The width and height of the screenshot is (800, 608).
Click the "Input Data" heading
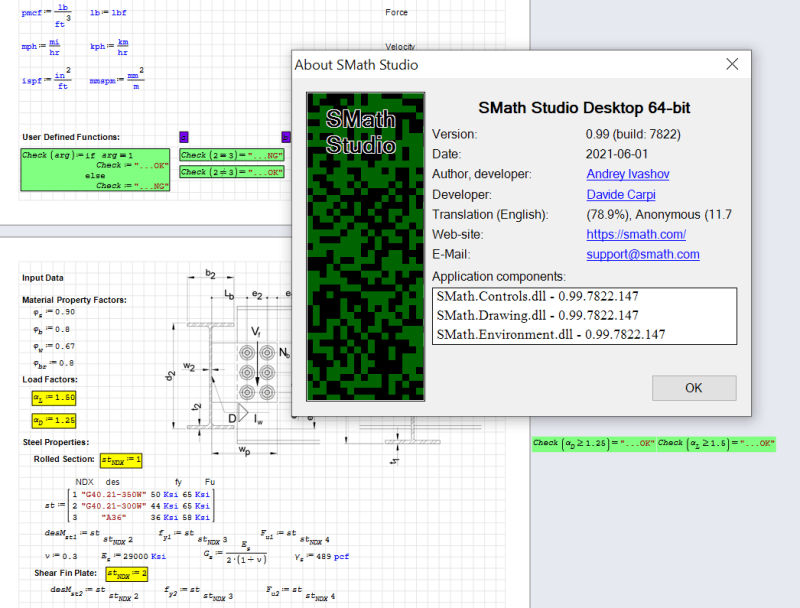point(43,277)
